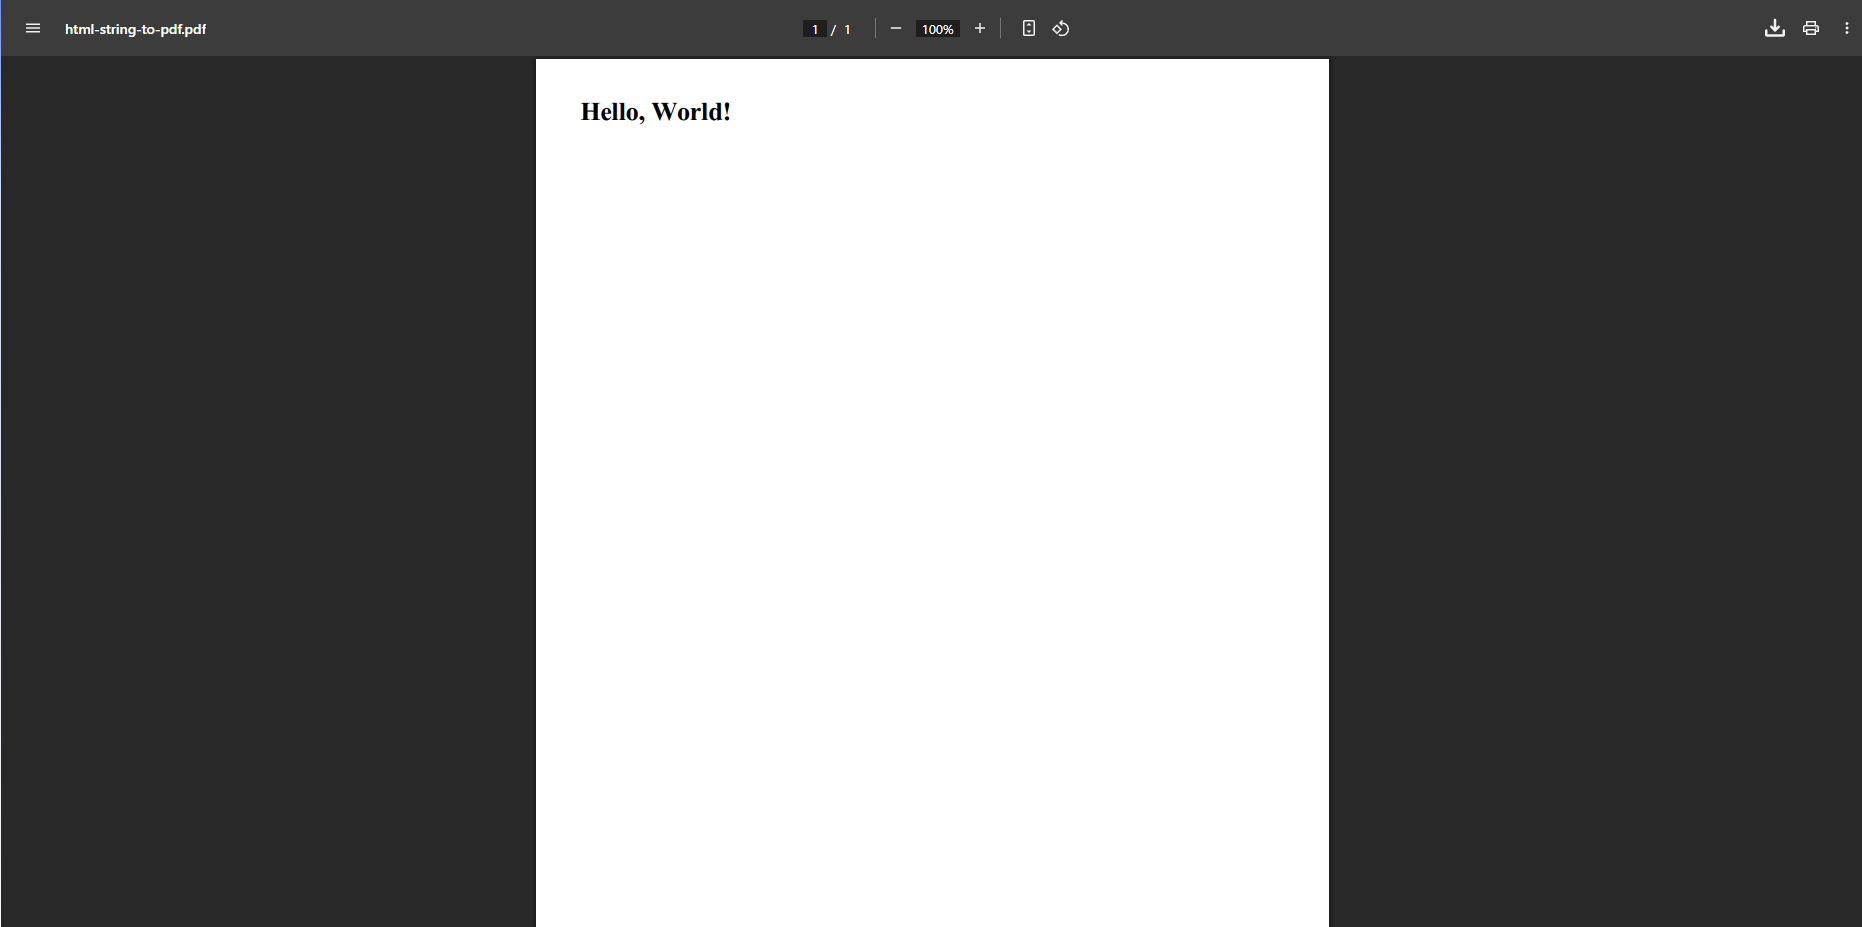The image size is (1862, 927).
Task: Click the current page number field
Action: point(815,29)
